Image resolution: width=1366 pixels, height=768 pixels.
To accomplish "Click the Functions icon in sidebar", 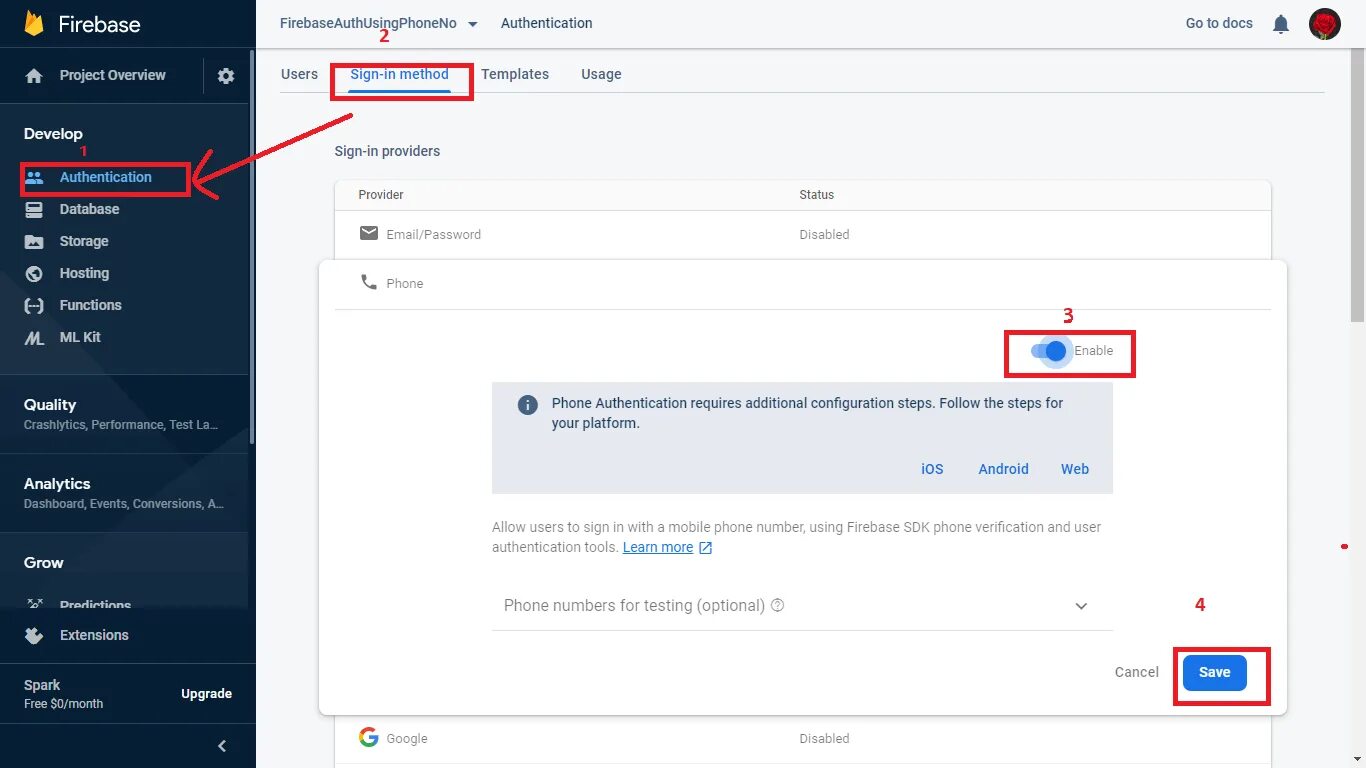I will (x=34, y=306).
